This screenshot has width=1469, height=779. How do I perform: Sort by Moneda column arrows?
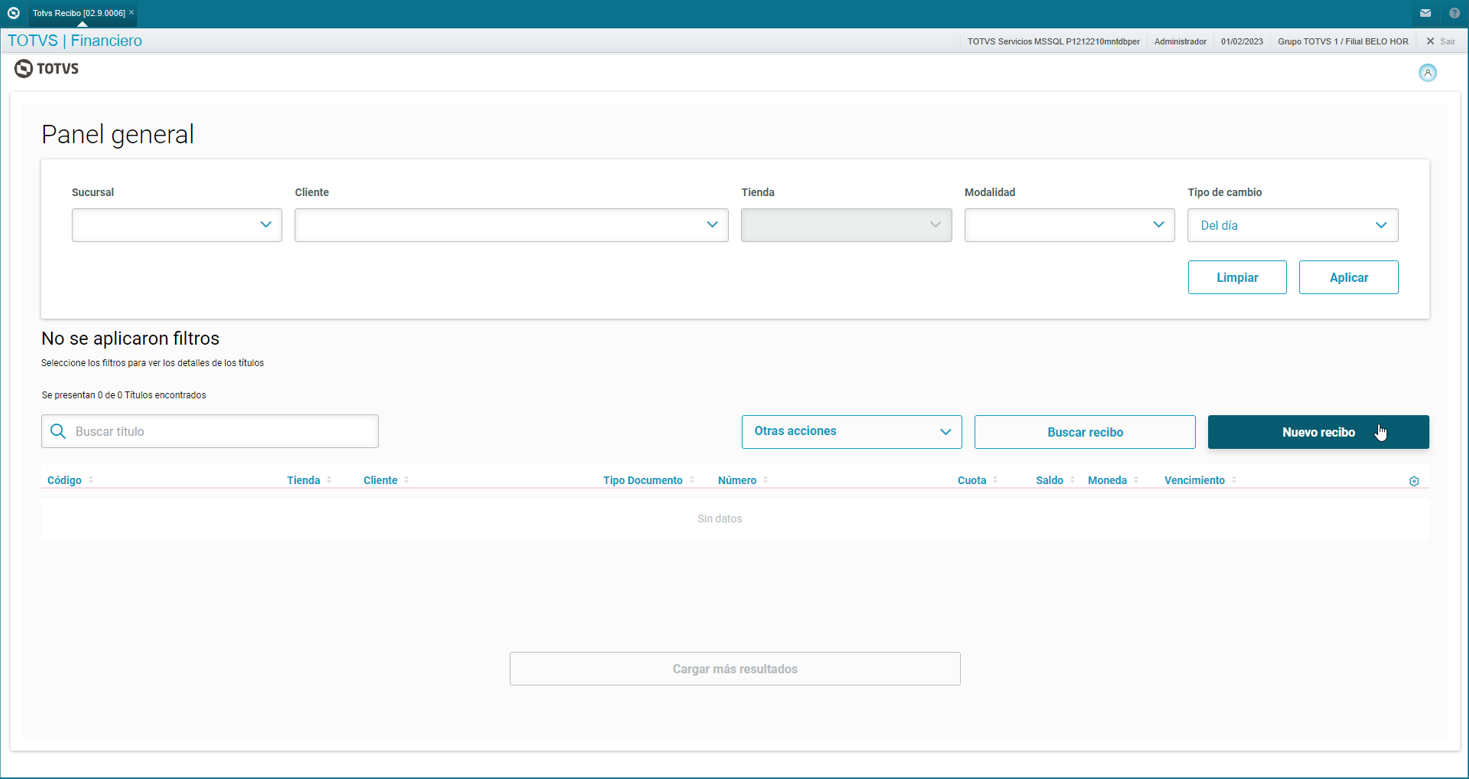tap(1136, 480)
